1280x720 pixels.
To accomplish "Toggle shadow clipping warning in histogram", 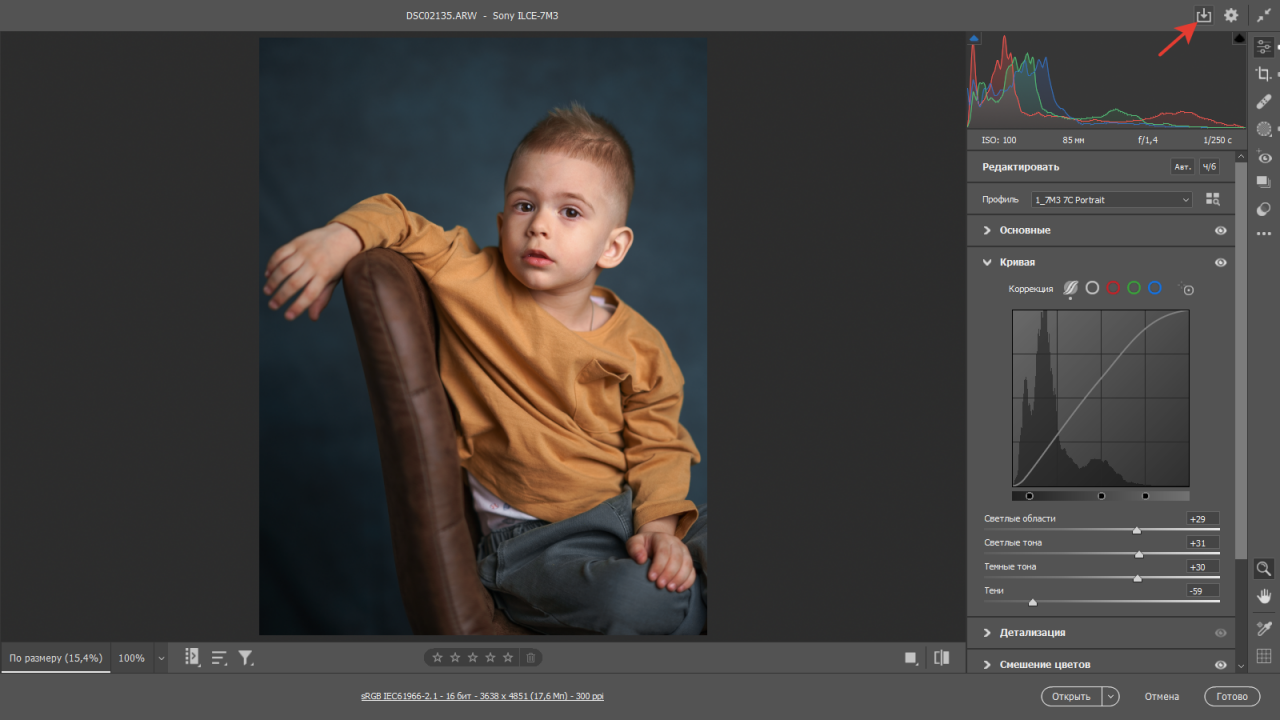I will click(974, 38).
